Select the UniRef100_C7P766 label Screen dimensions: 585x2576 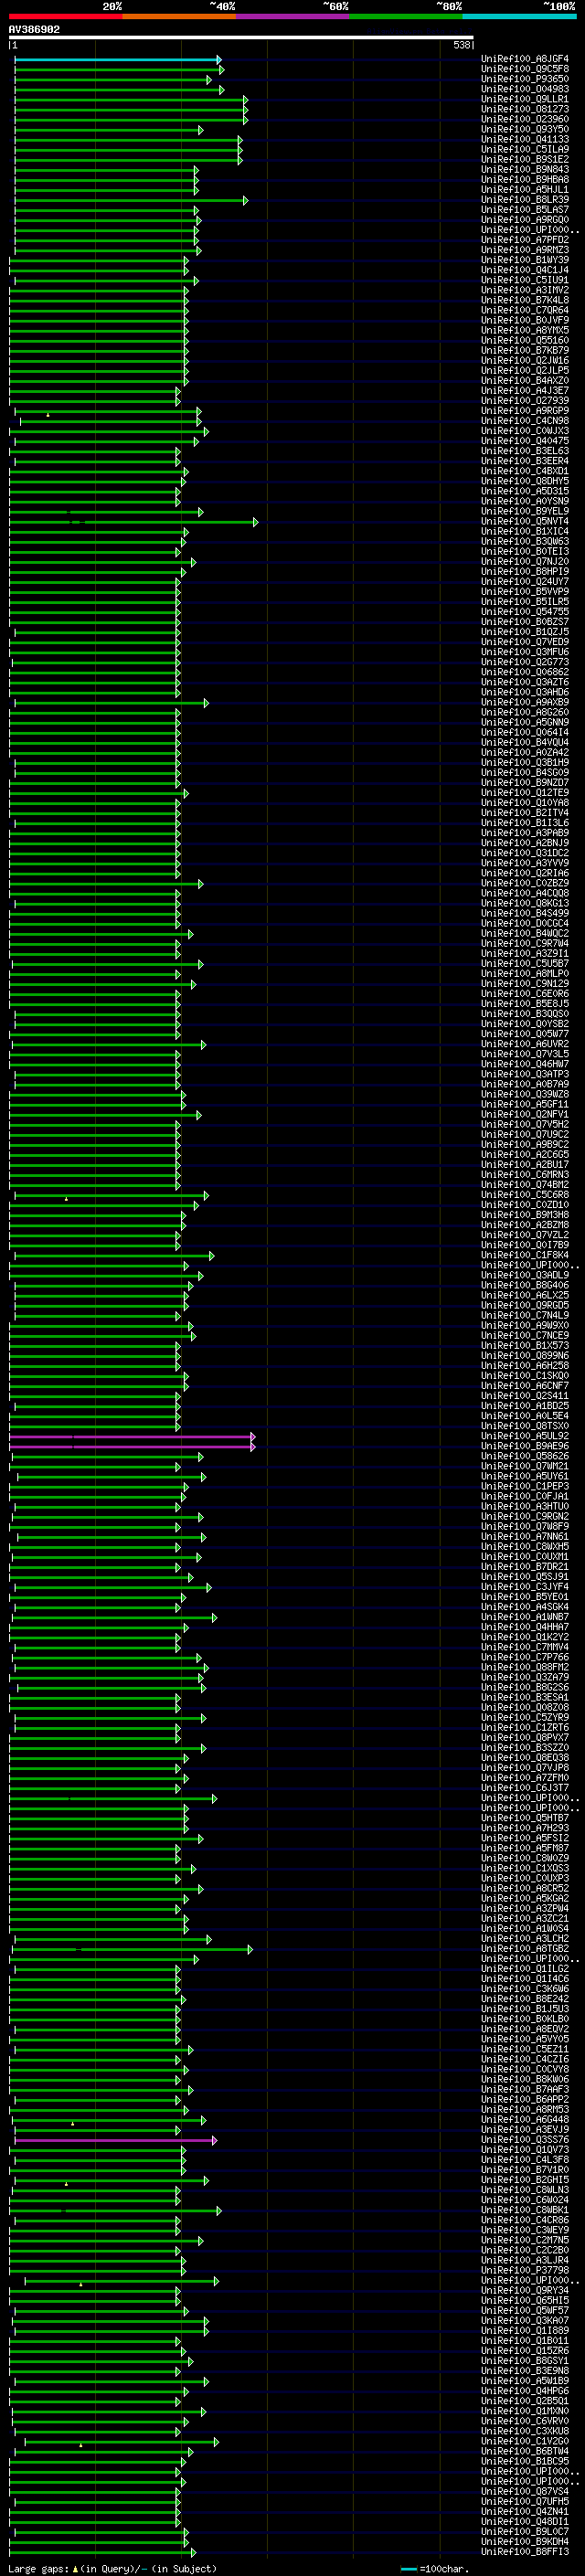525,1657
